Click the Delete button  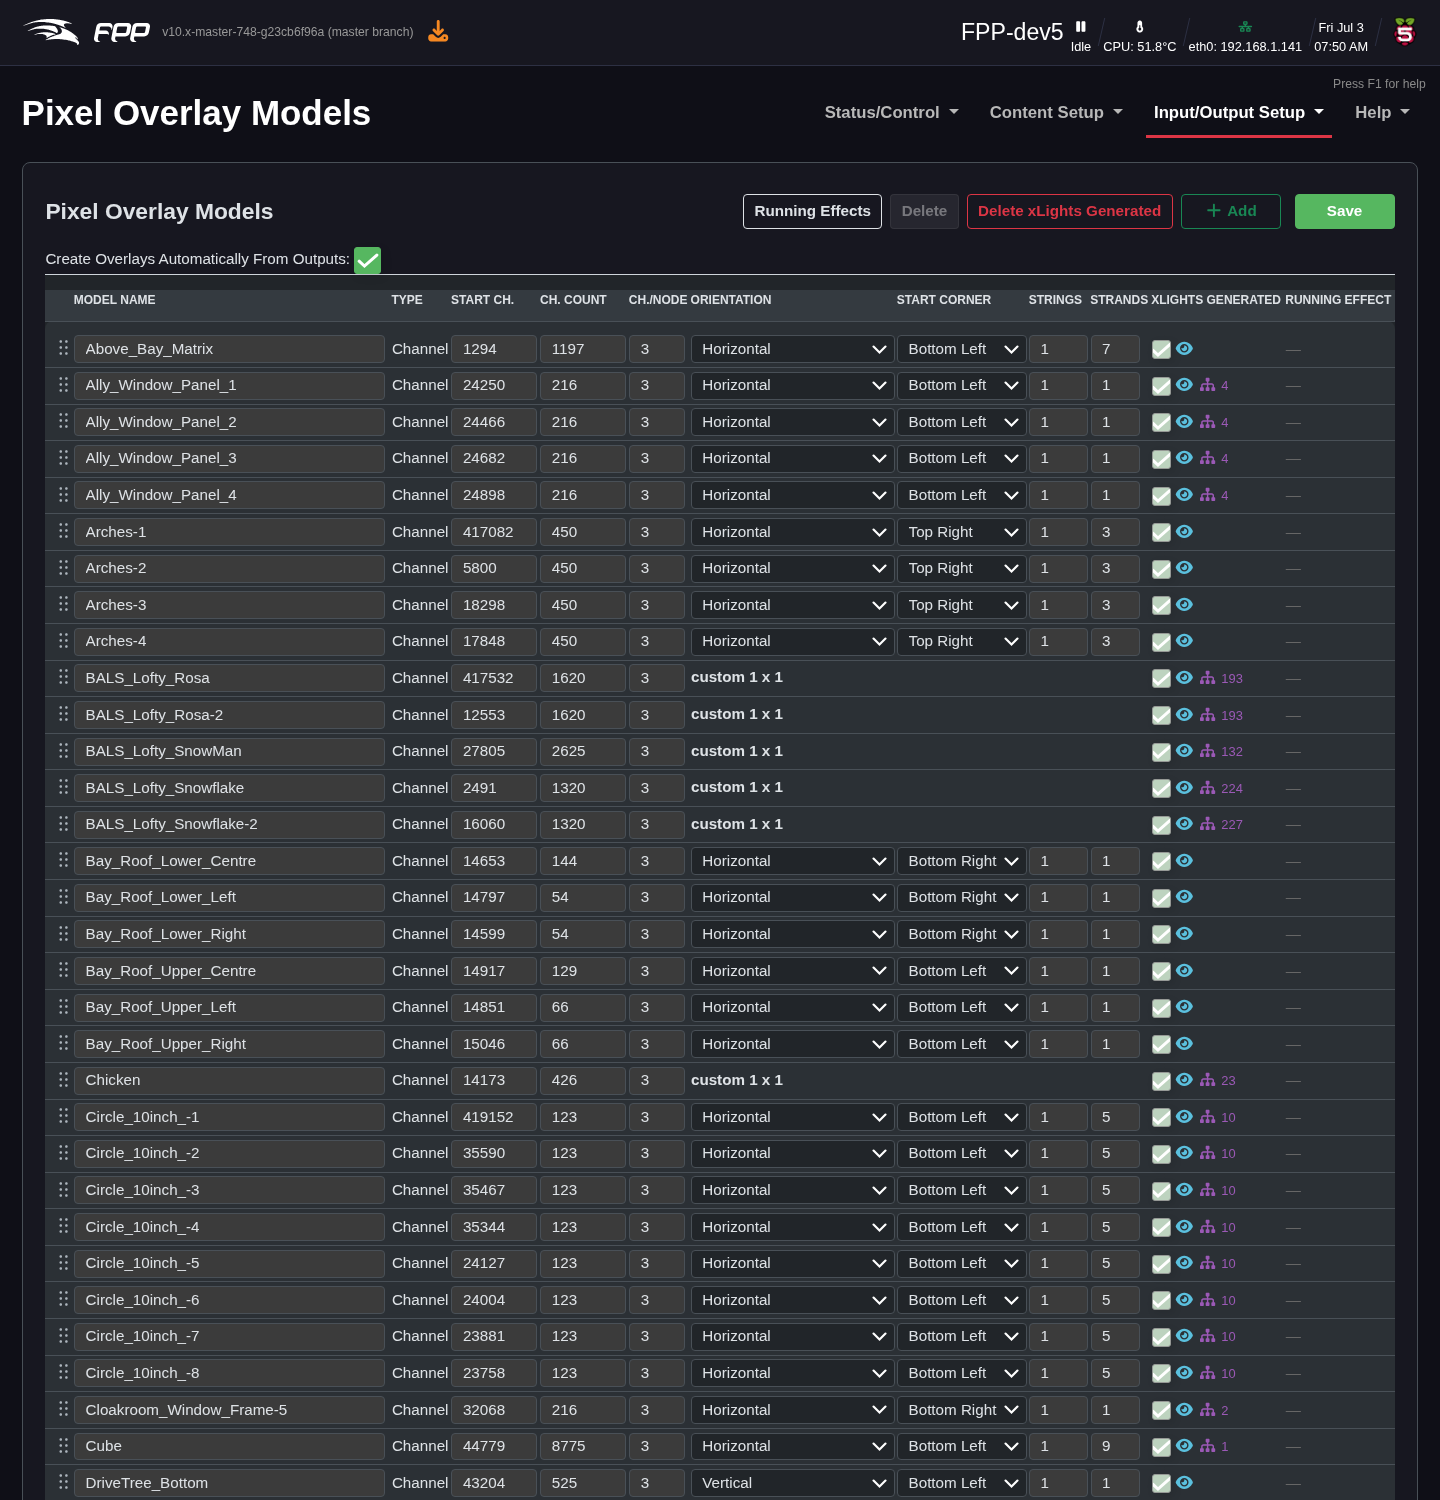click(924, 211)
